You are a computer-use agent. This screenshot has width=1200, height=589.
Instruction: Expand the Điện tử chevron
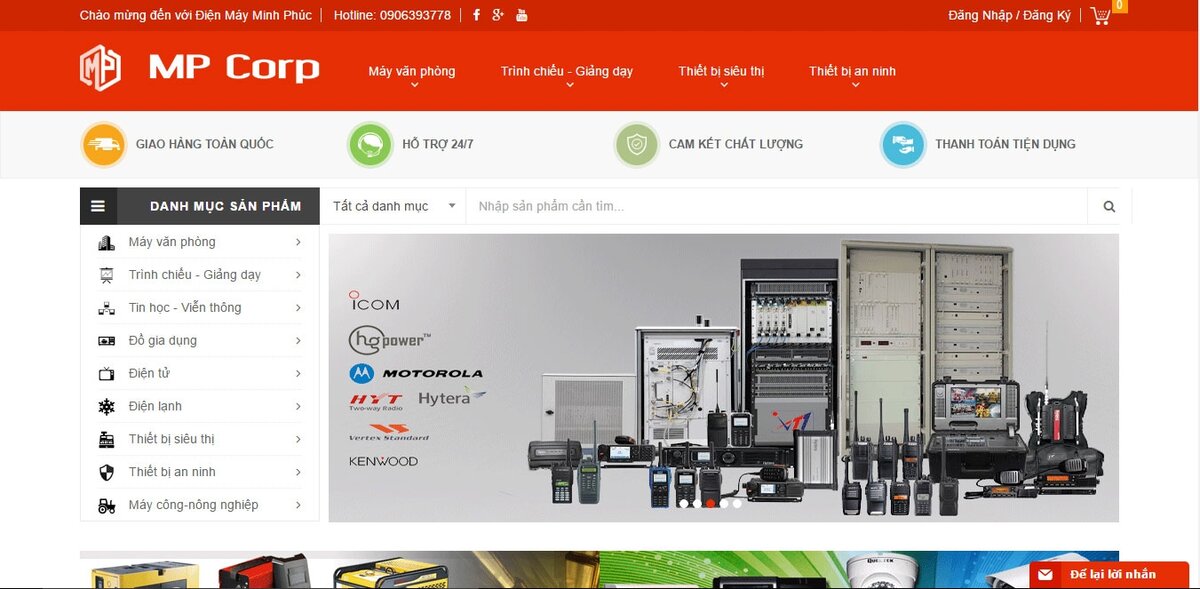click(x=298, y=374)
